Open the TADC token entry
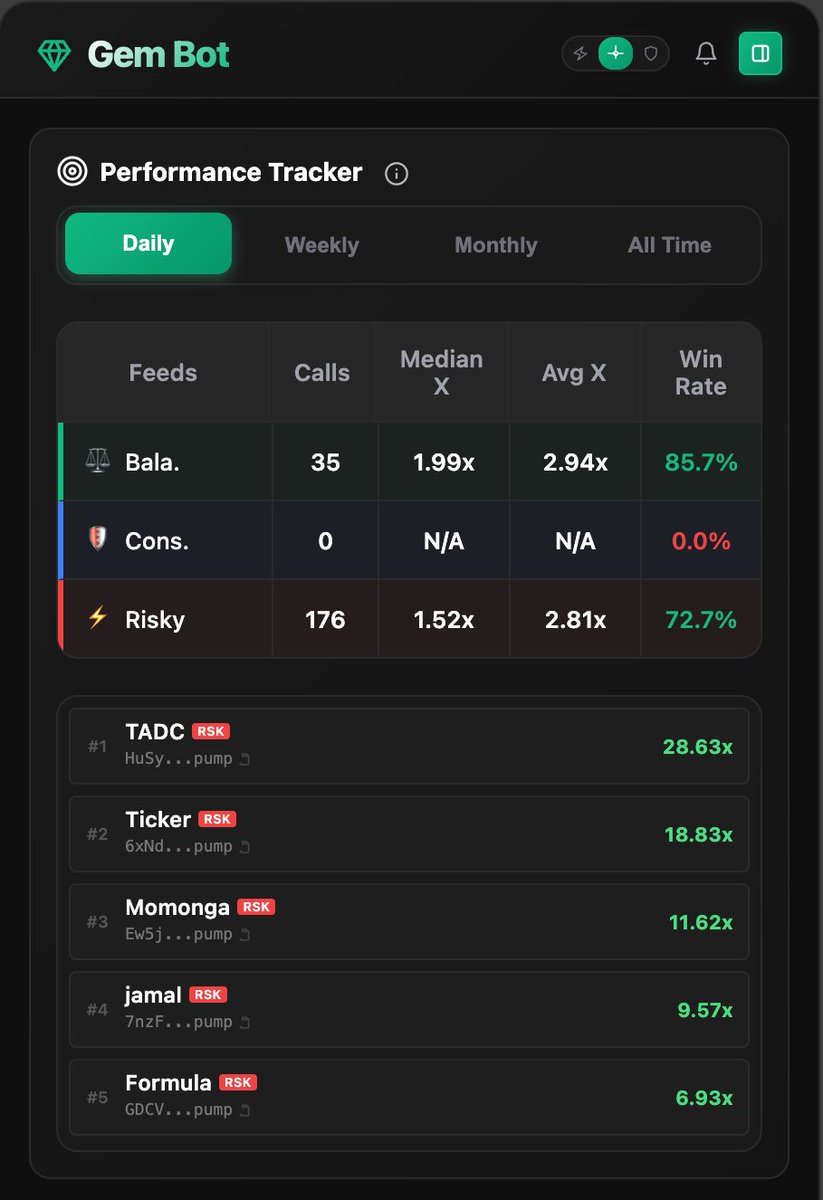 pos(409,746)
